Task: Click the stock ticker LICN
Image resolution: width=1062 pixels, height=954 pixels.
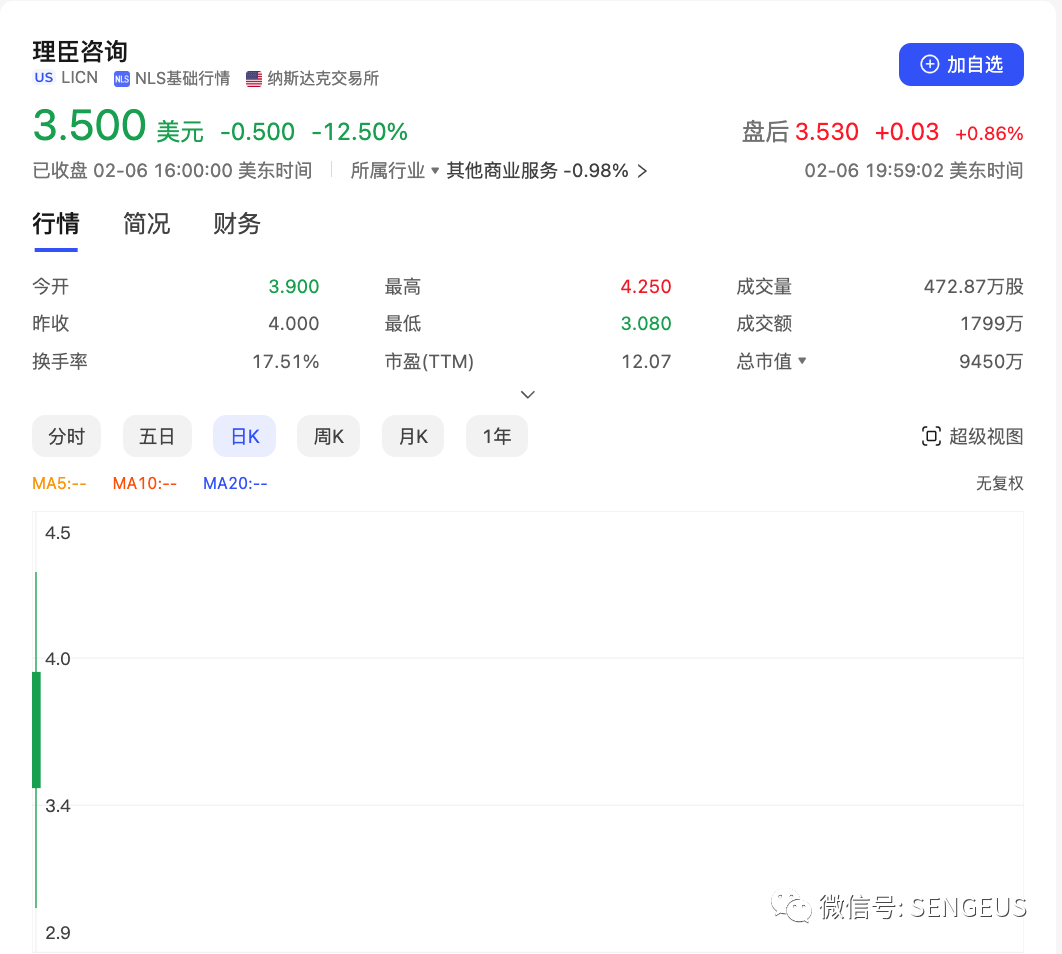Action: (x=79, y=78)
